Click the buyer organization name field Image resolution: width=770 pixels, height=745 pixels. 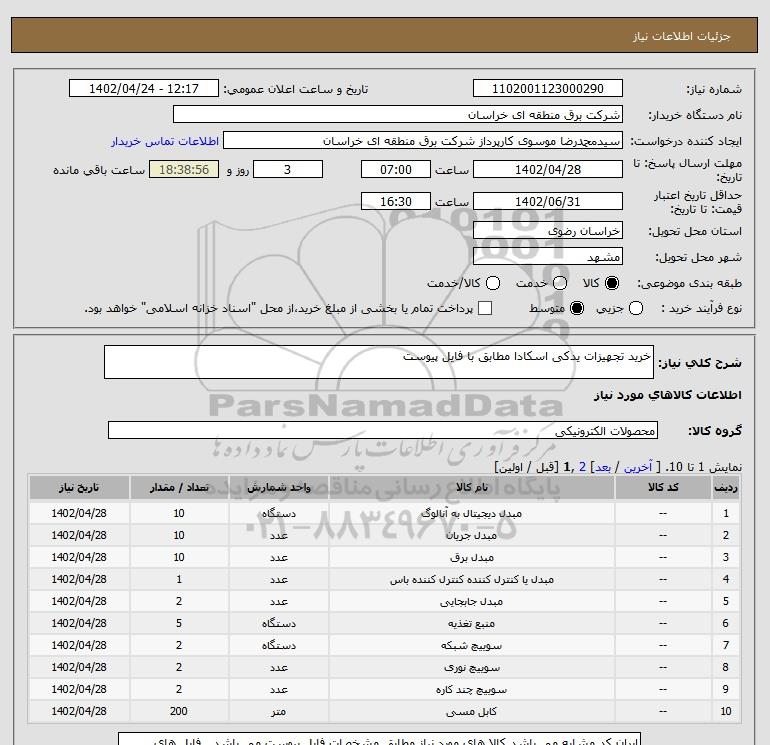click(x=398, y=114)
